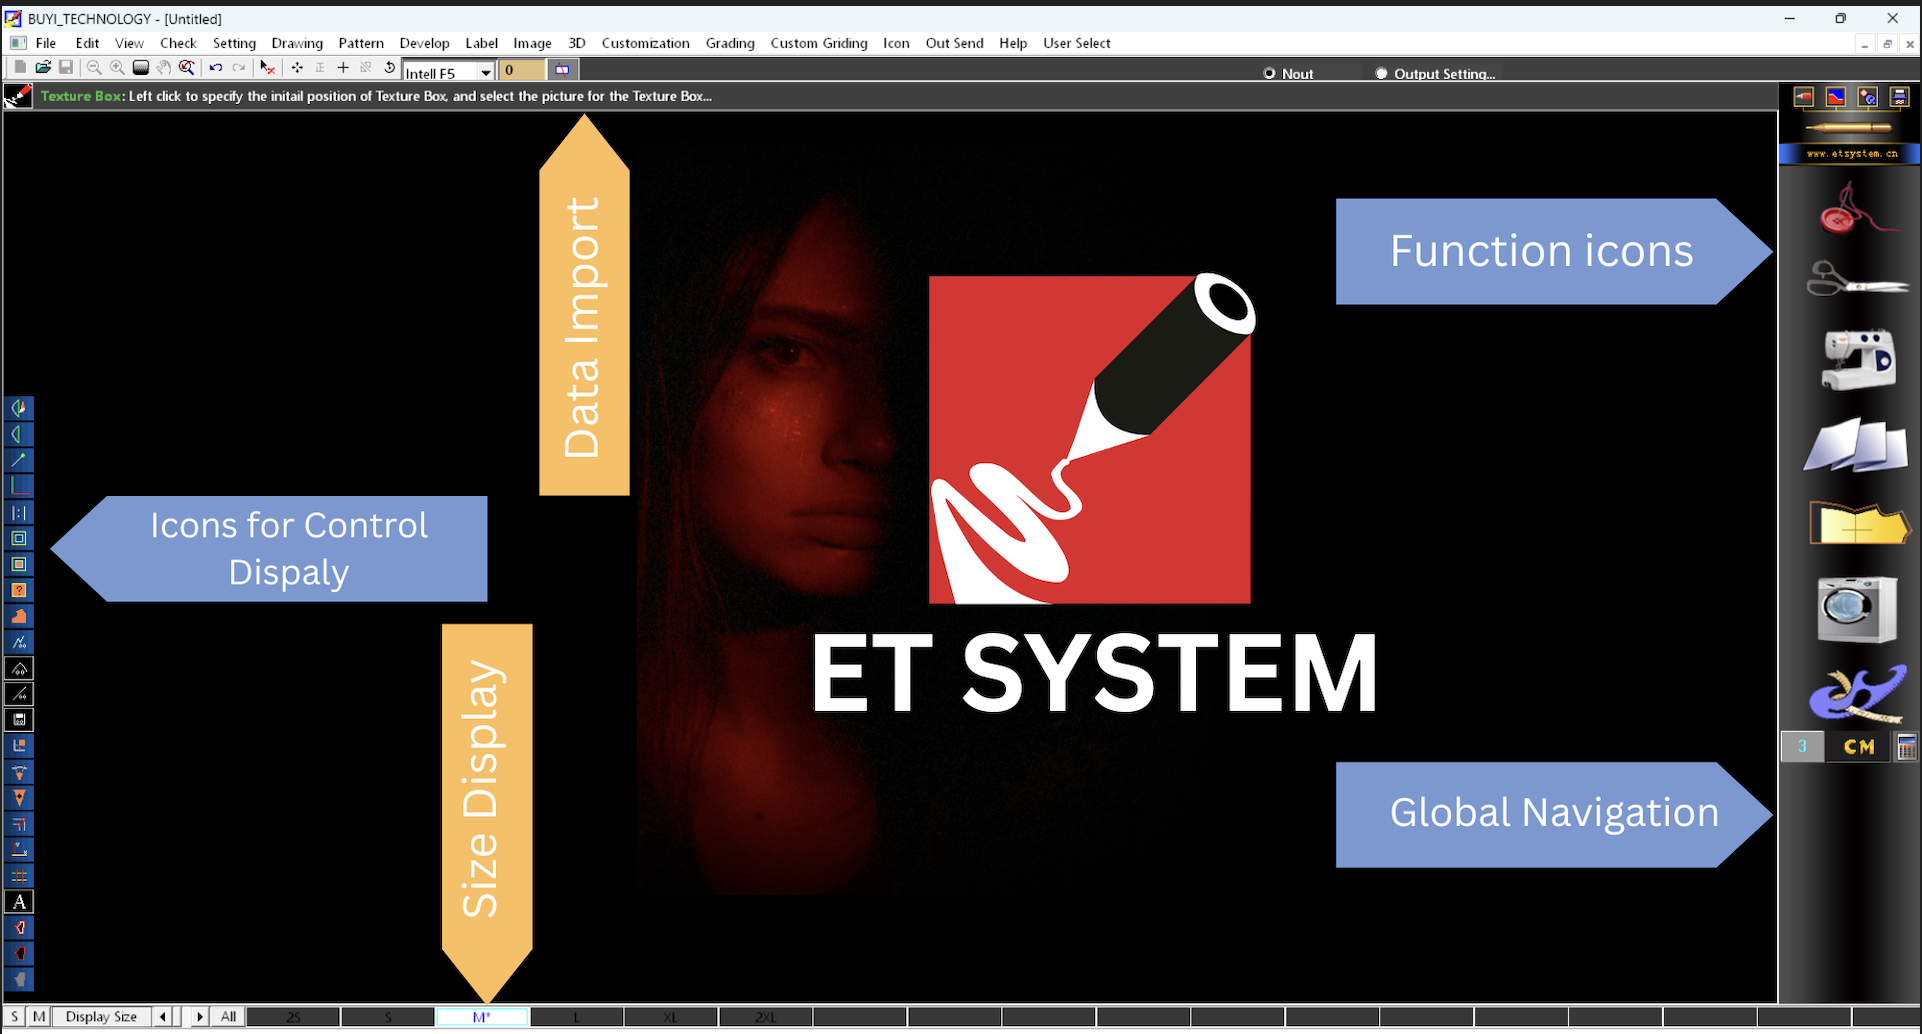Click the tan numeric input field showing 0

coord(522,70)
